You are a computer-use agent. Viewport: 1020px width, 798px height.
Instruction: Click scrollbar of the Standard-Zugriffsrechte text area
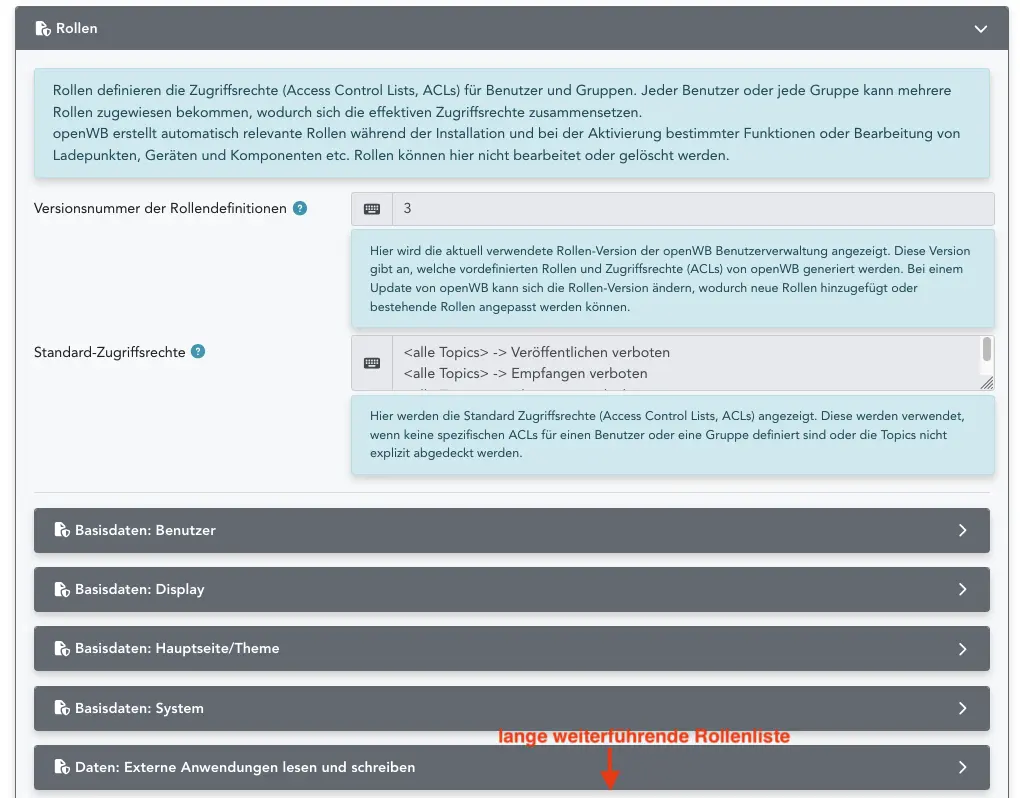pos(987,350)
